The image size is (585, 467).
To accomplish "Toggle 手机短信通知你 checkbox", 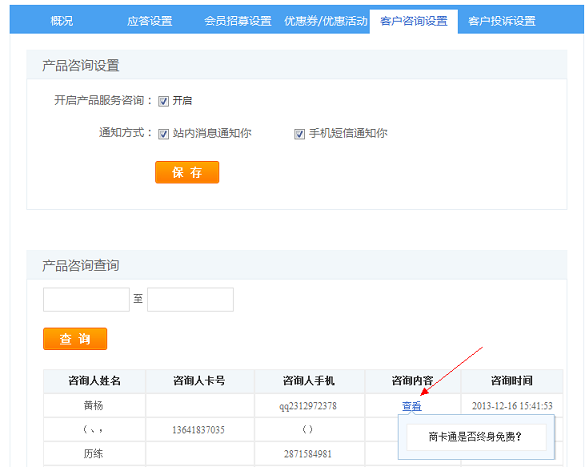I will 299,134.
